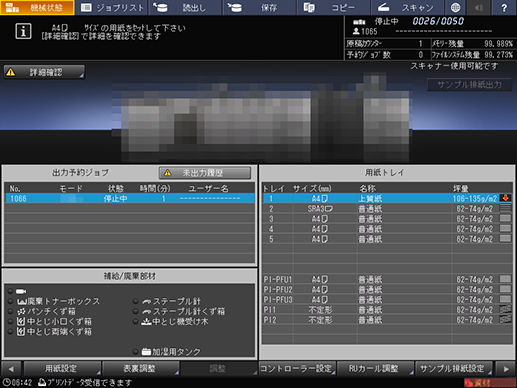This screenshot has width=517, height=388.
Task: Select tray 4 row in paper tray list
Action: tap(388, 229)
